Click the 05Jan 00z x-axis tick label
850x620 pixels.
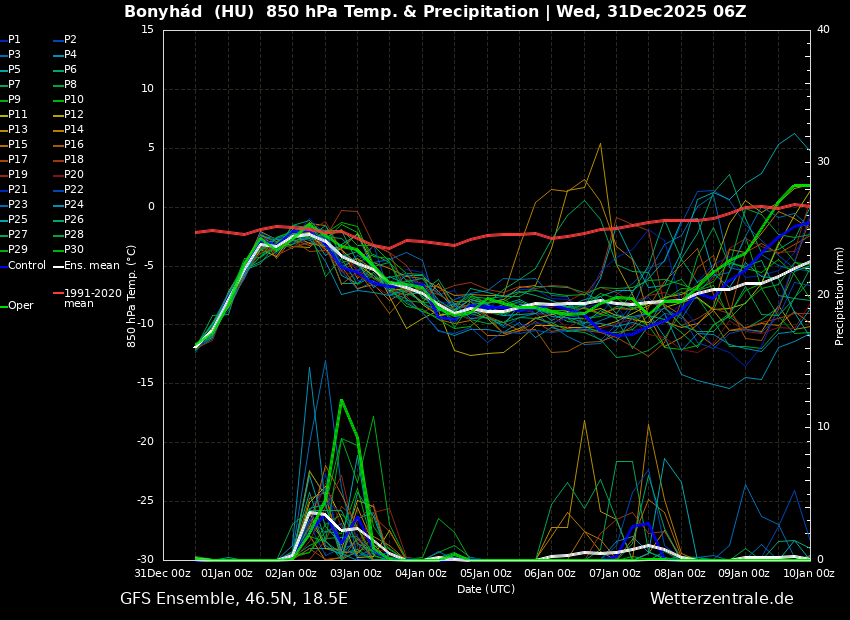point(486,574)
